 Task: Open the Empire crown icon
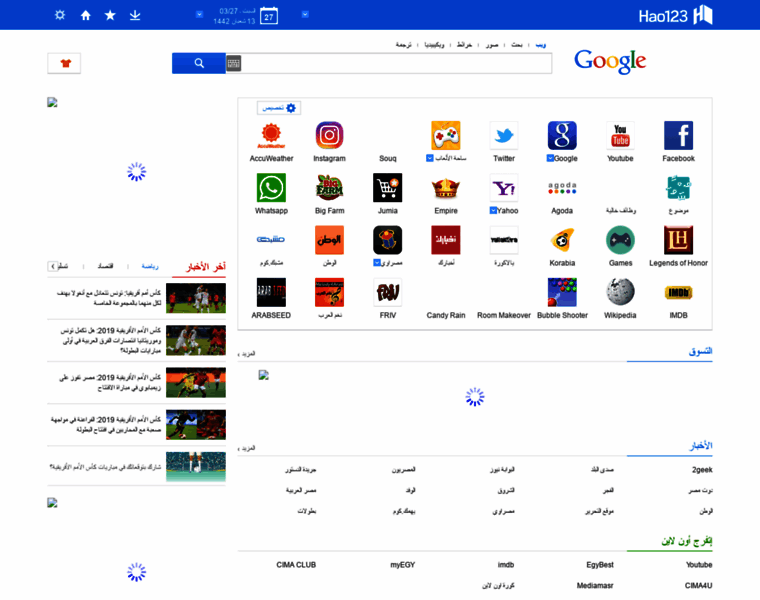pos(446,188)
